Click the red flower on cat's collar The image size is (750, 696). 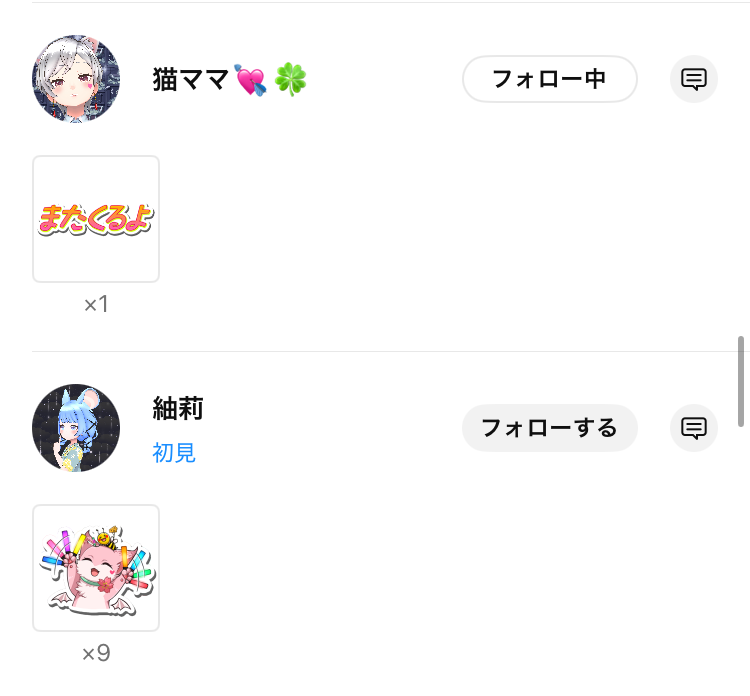104,585
